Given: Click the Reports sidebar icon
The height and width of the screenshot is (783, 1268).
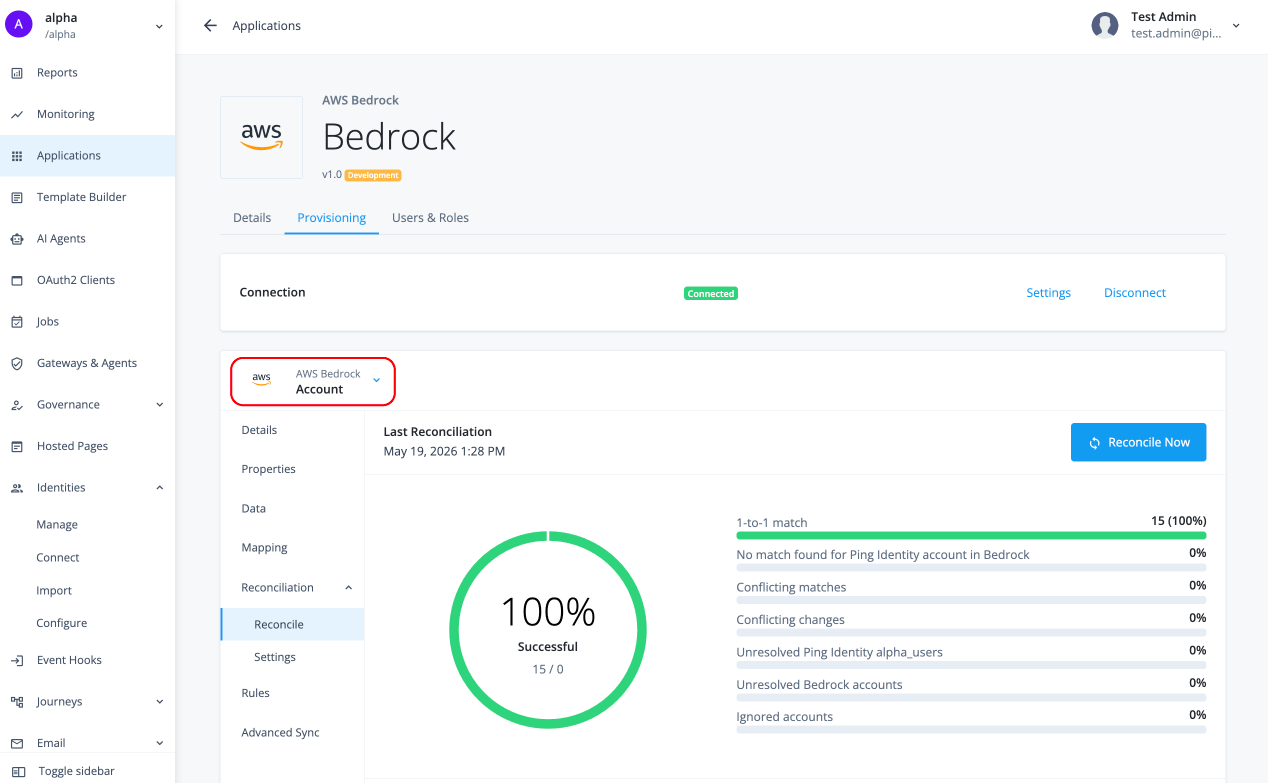Looking at the screenshot, I should [17, 73].
